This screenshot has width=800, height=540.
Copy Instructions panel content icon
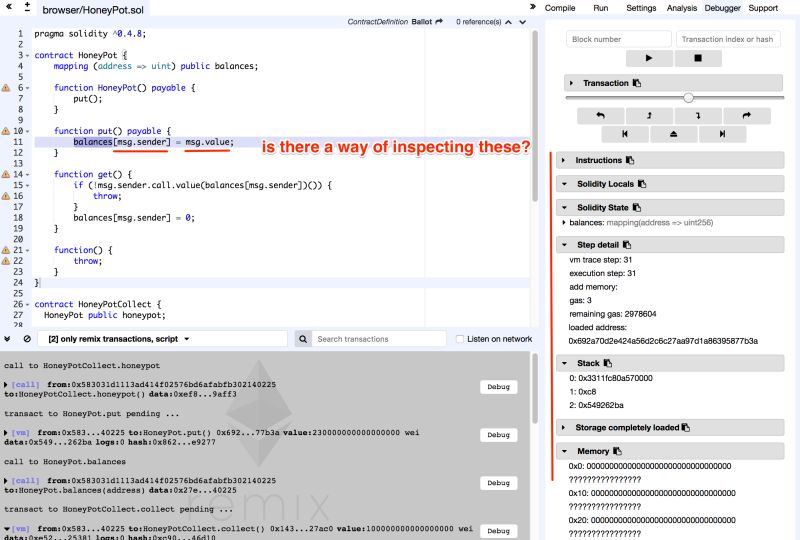pos(630,160)
